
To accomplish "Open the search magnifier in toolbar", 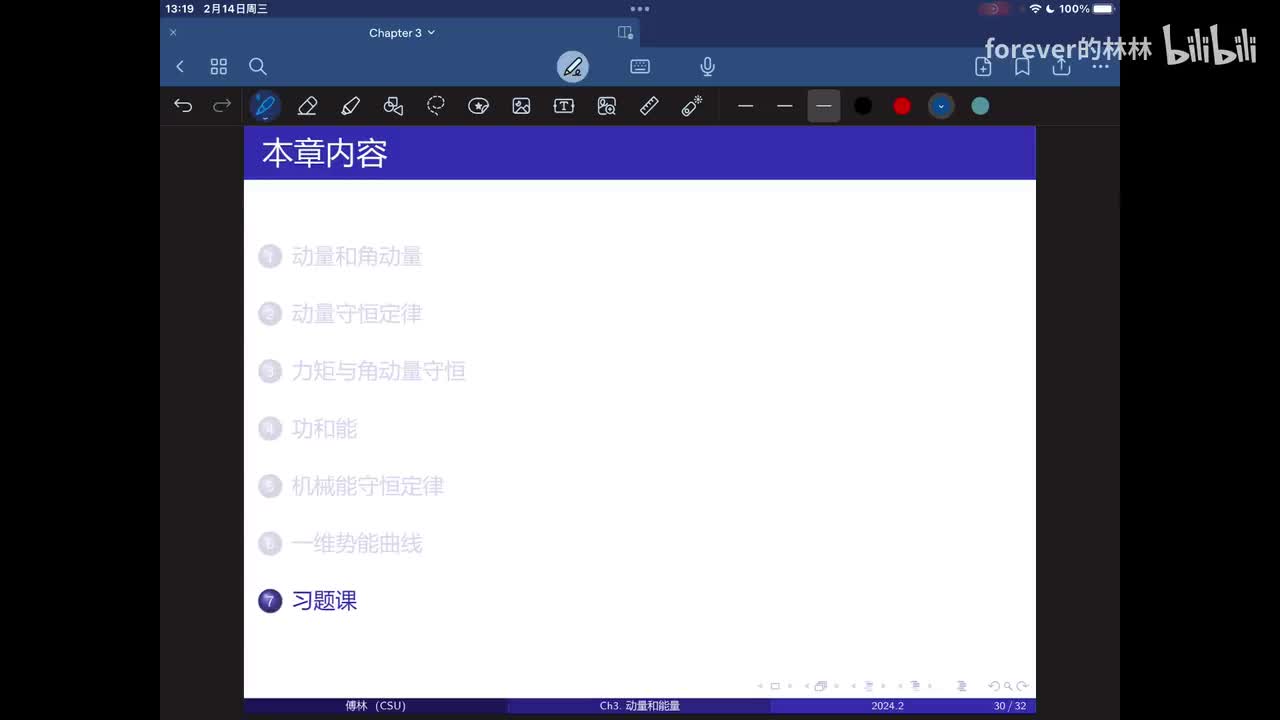I will [x=258, y=67].
